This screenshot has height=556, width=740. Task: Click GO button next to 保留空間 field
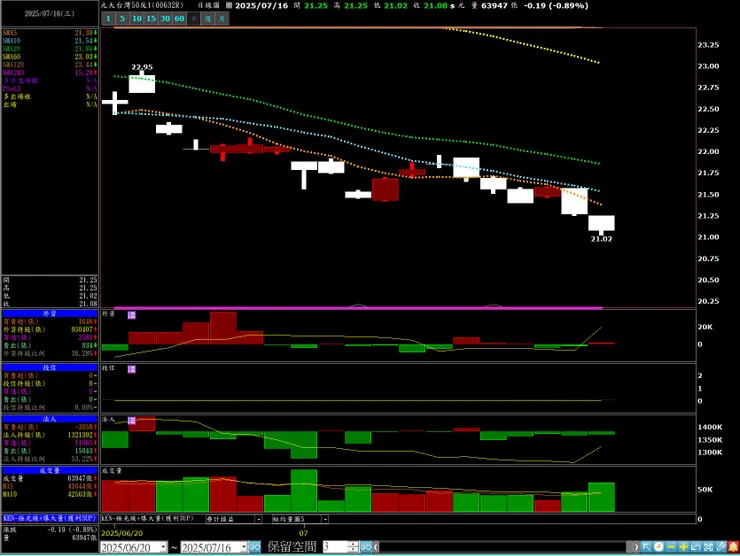[x=366, y=547]
